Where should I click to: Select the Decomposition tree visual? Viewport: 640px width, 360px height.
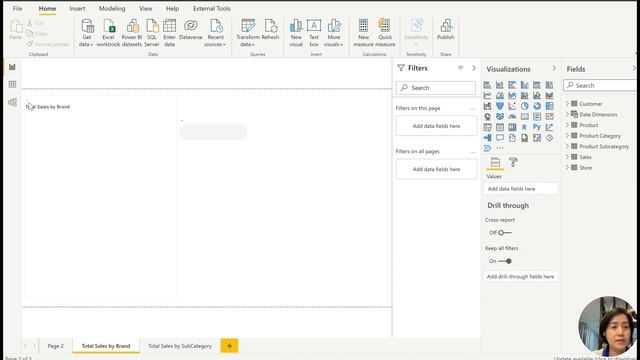pos(487,138)
